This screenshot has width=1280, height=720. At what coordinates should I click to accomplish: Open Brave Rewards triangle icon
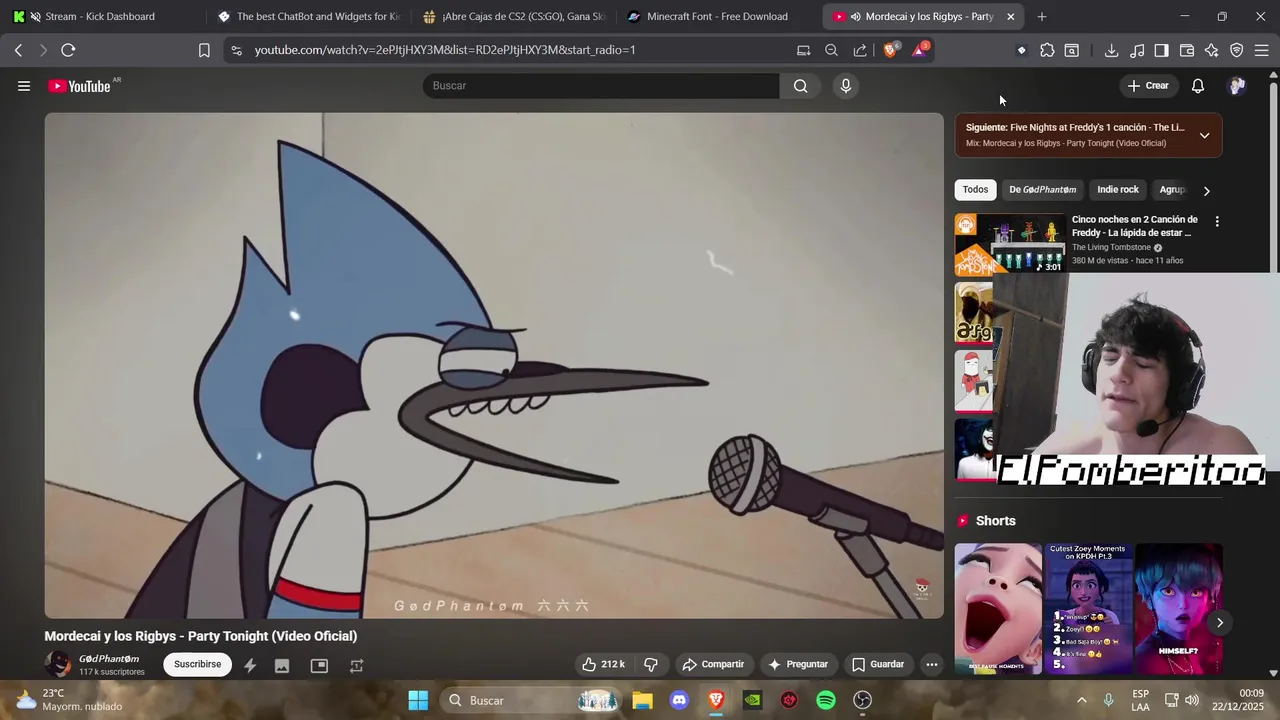click(x=920, y=50)
